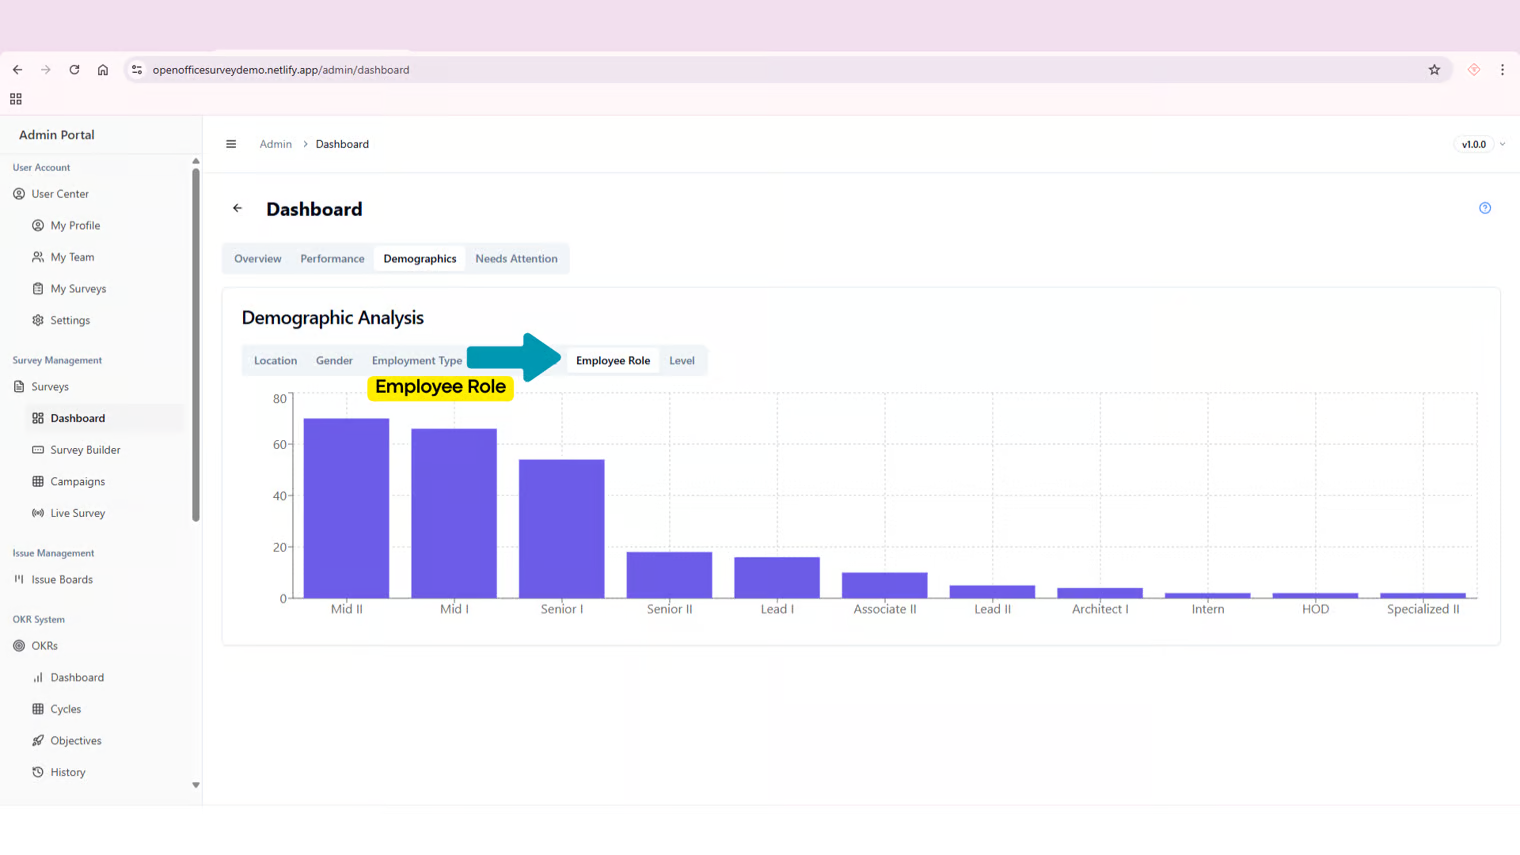Expand the OKRs sidebar section
This screenshot has width=1520, height=855.
point(44,646)
